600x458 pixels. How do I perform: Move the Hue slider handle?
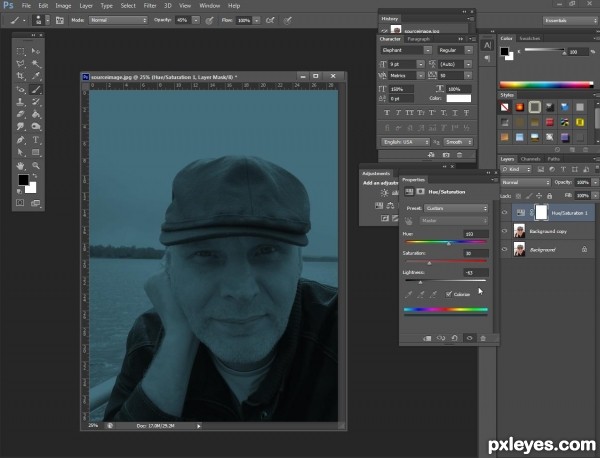coord(449,243)
